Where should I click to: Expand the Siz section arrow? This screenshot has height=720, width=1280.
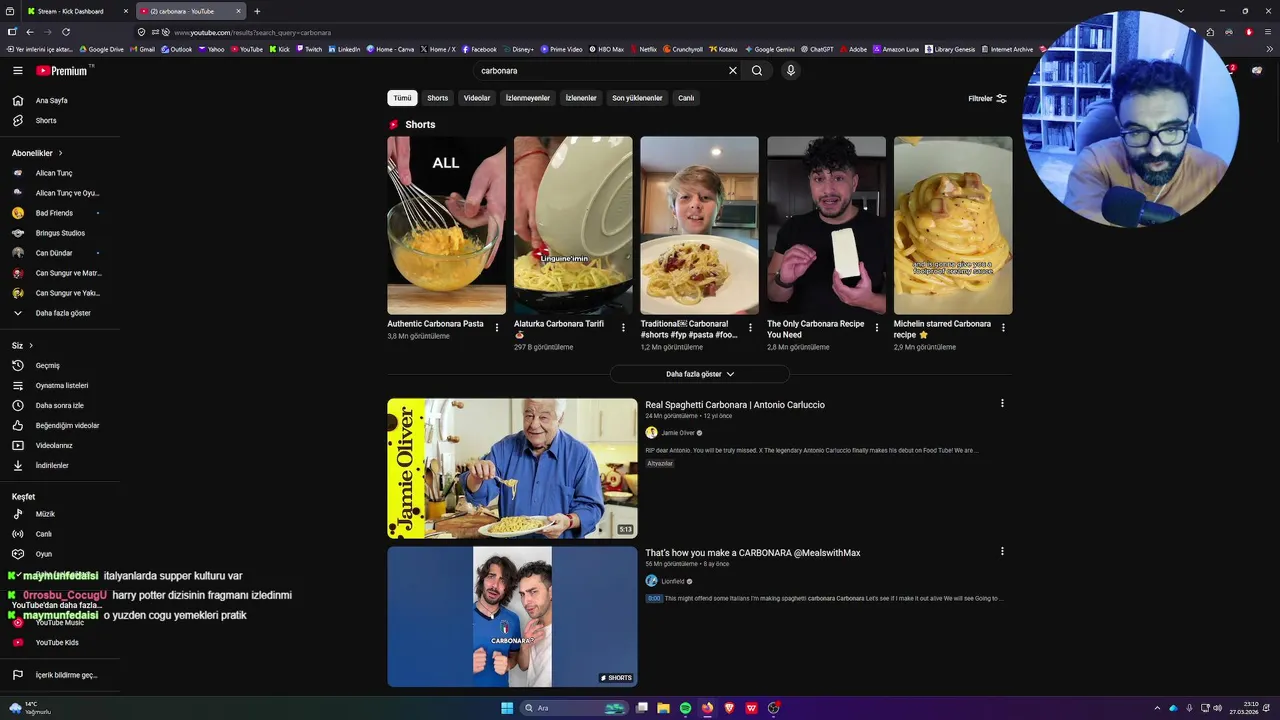[x=31, y=346]
